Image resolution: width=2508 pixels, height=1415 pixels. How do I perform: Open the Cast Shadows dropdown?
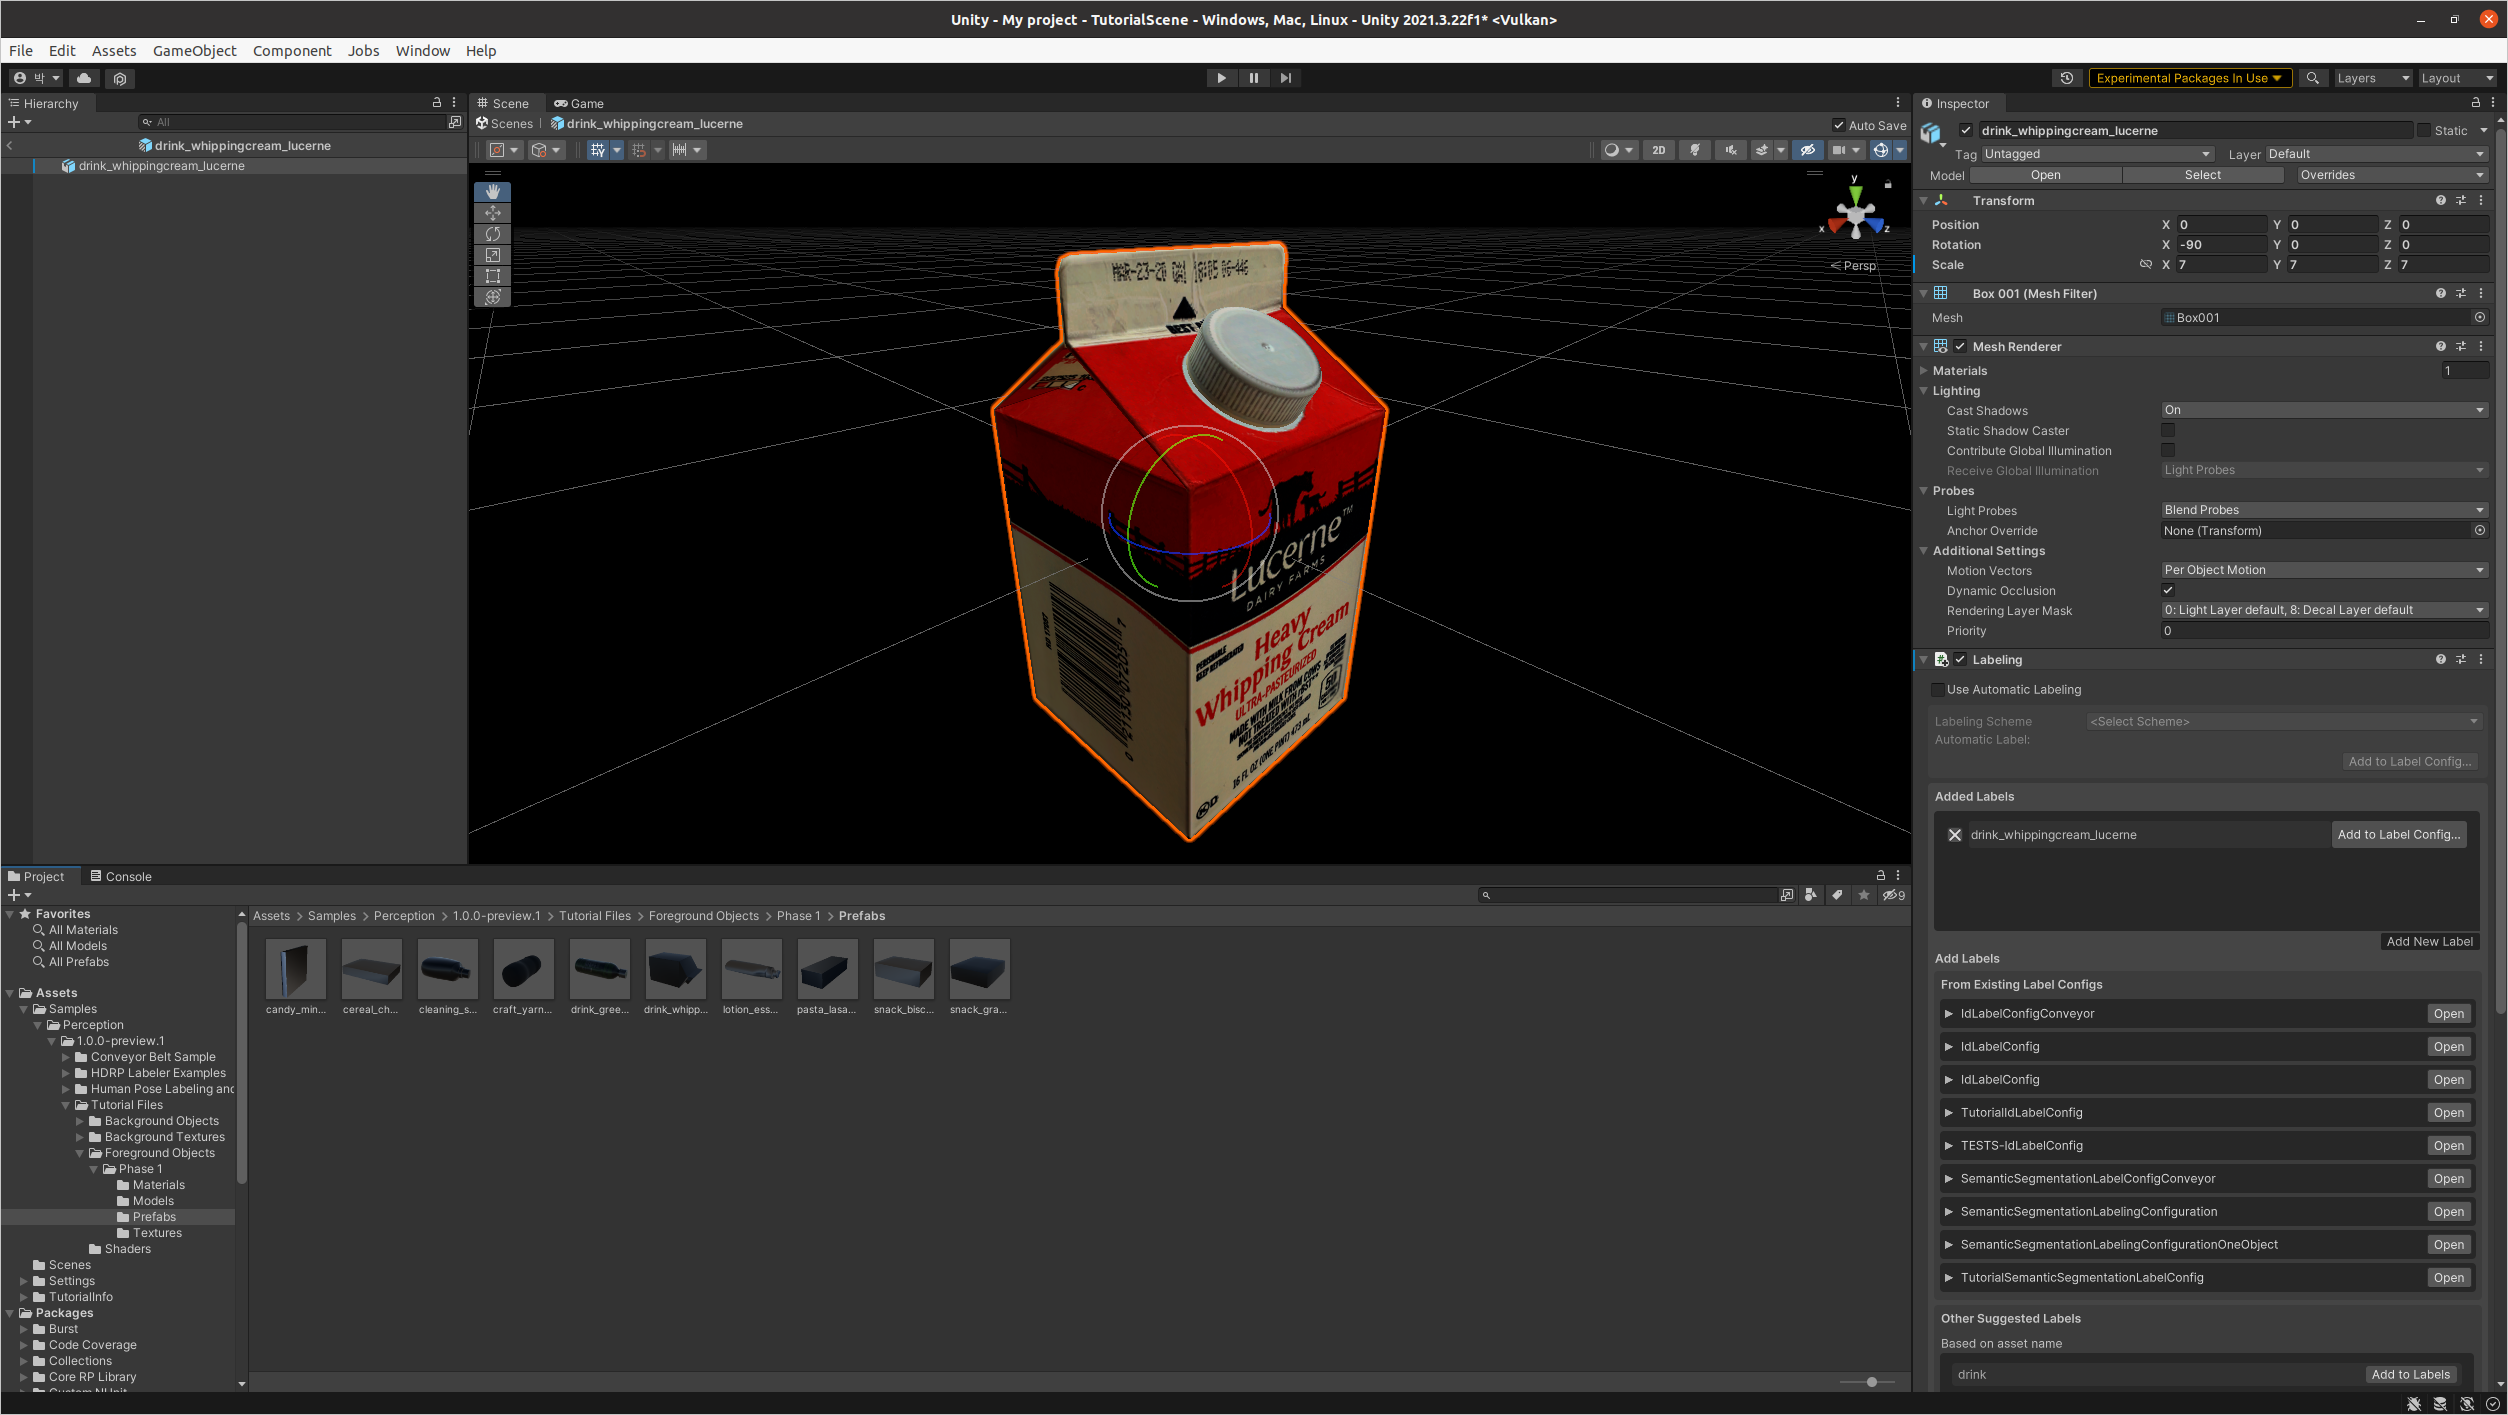coord(2323,410)
